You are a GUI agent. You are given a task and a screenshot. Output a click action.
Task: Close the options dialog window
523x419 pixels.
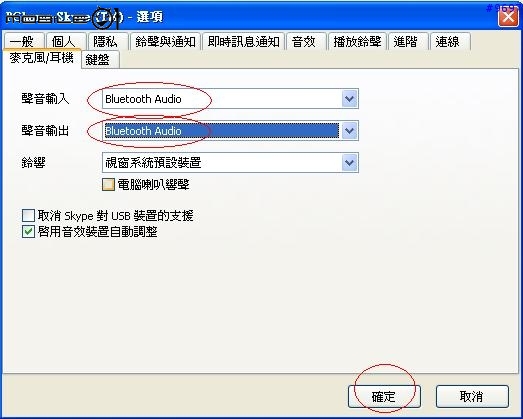tap(508, 16)
